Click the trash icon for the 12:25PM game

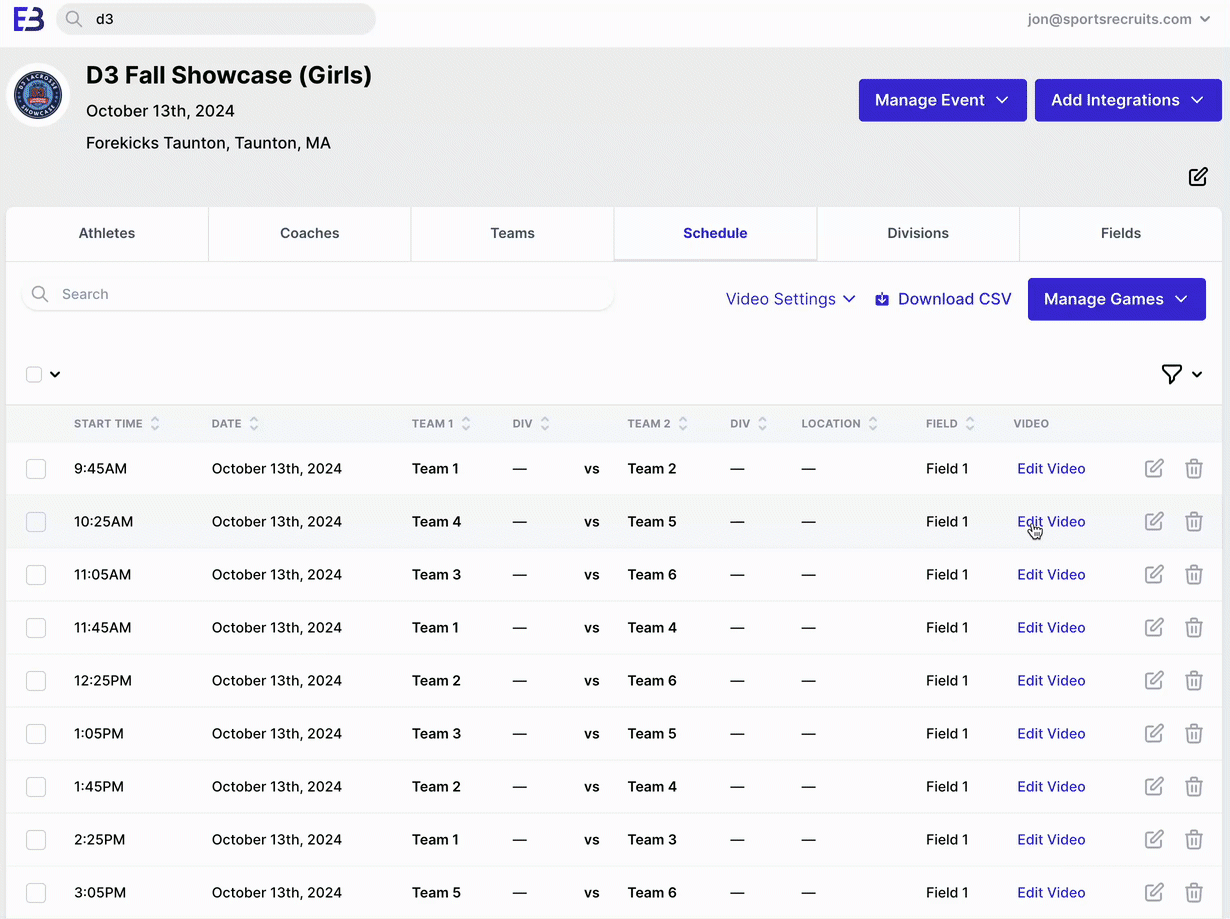coord(1193,680)
